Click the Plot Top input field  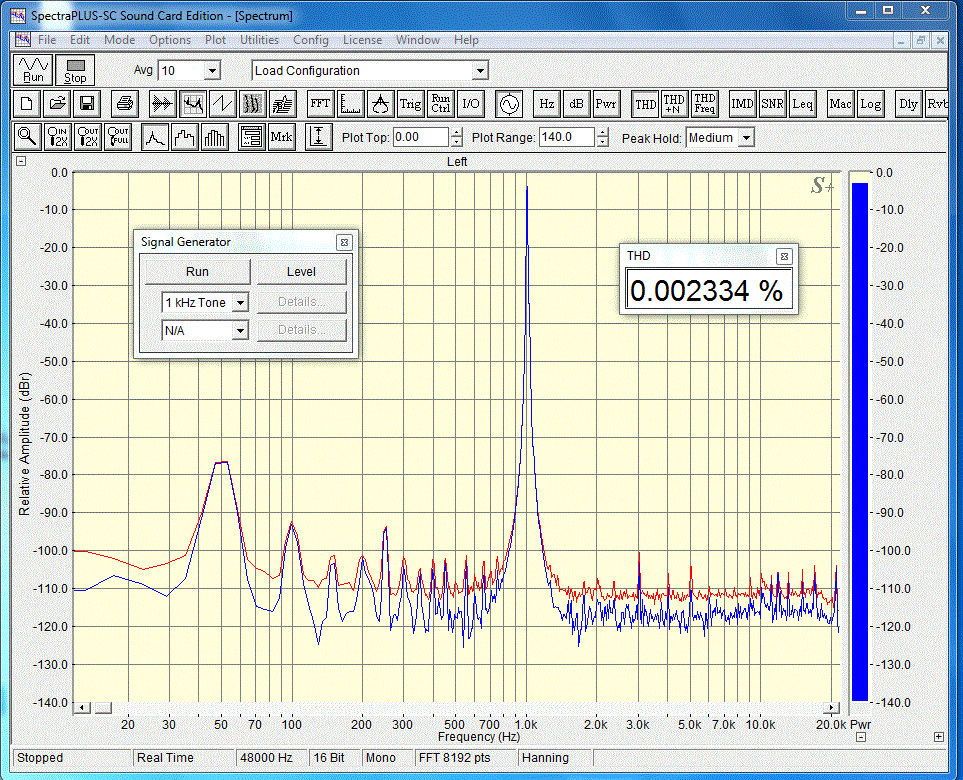[x=421, y=137]
